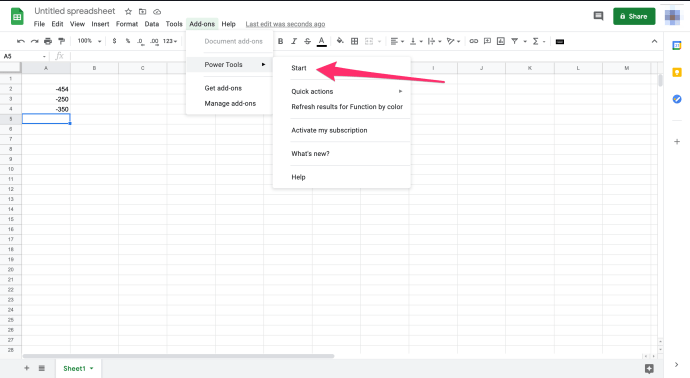The width and height of the screenshot is (690, 378).
Task: Expand the Quick actions submenu
Action: [x=341, y=92]
